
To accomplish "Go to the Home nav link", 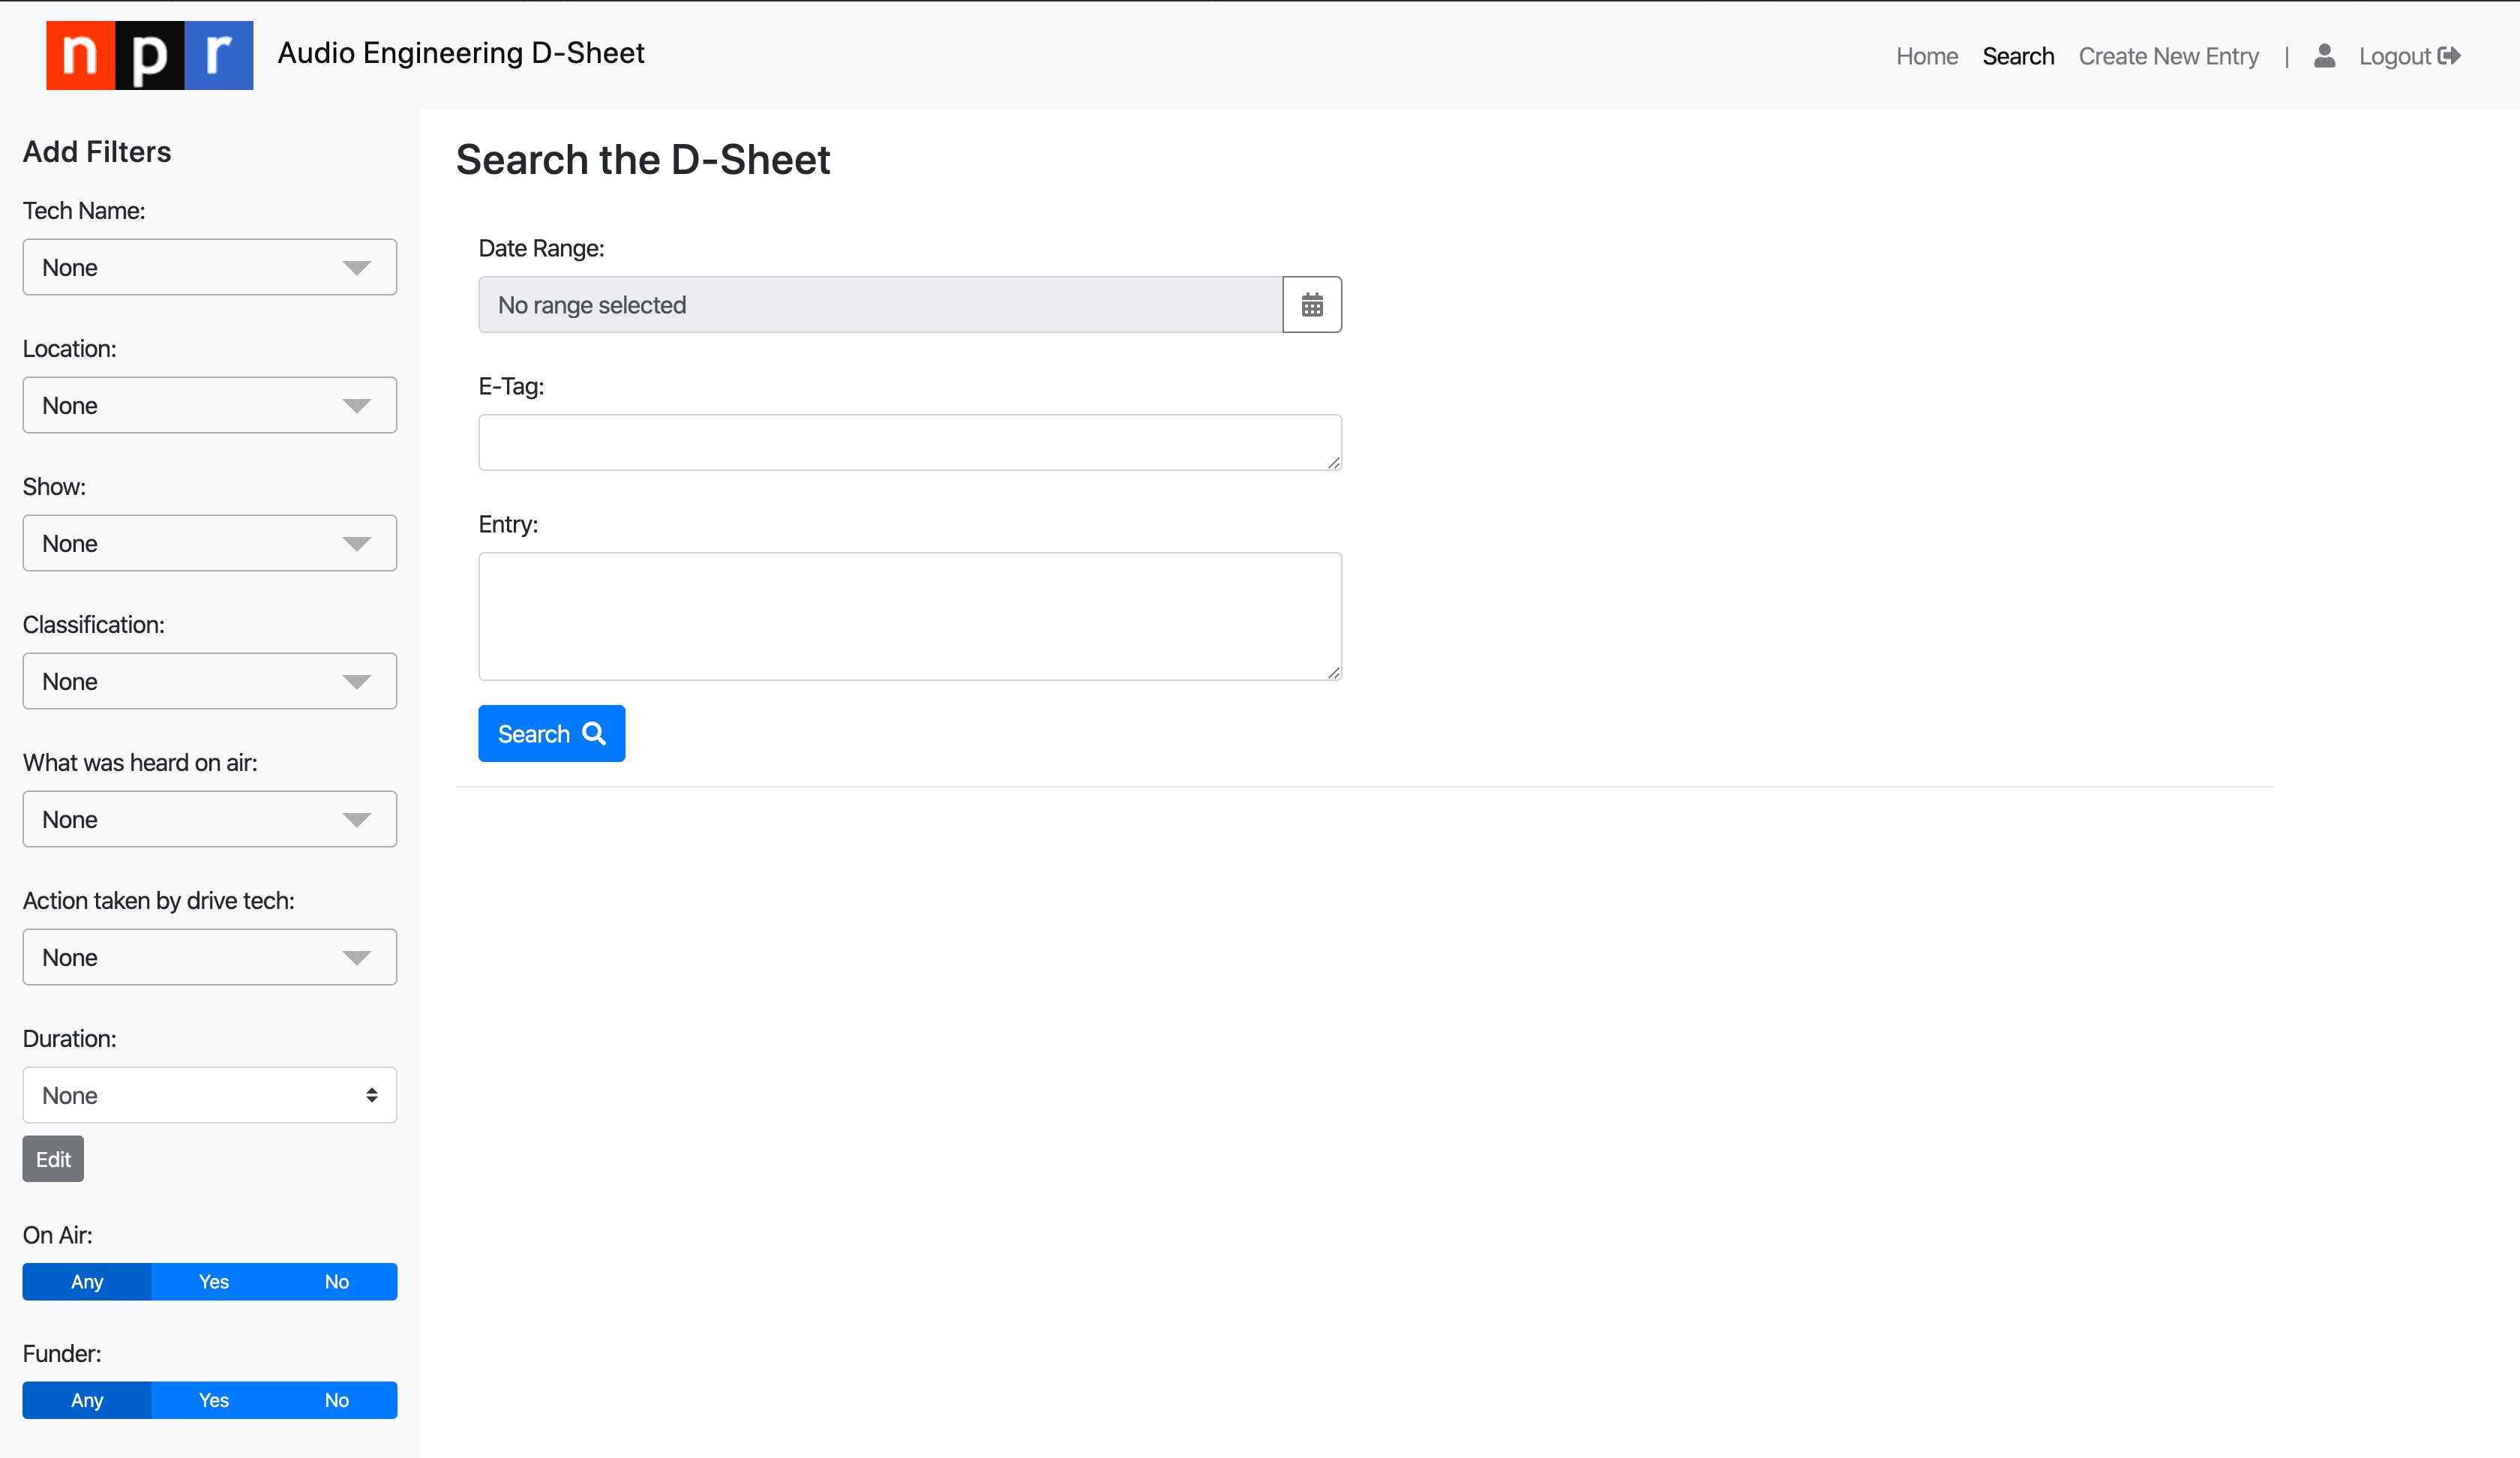I will [1926, 56].
